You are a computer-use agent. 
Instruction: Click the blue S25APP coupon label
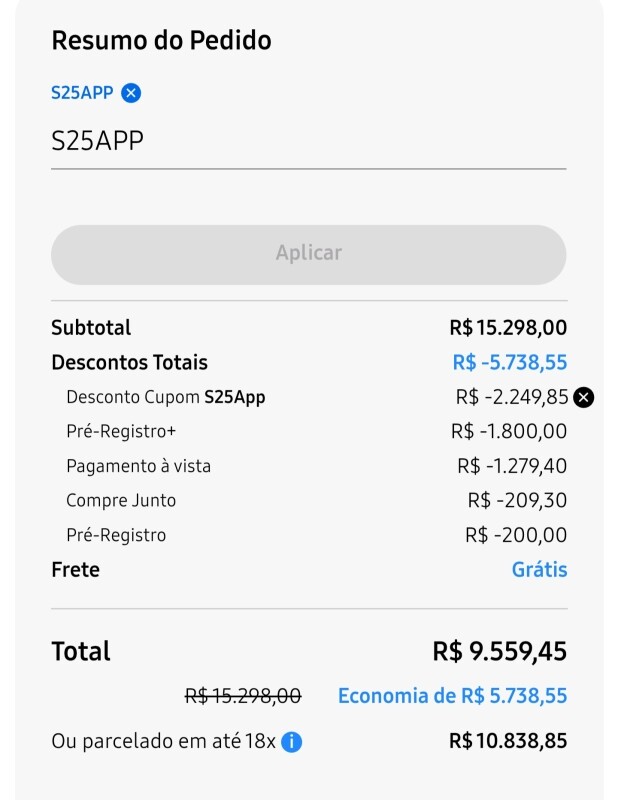(82, 93)
